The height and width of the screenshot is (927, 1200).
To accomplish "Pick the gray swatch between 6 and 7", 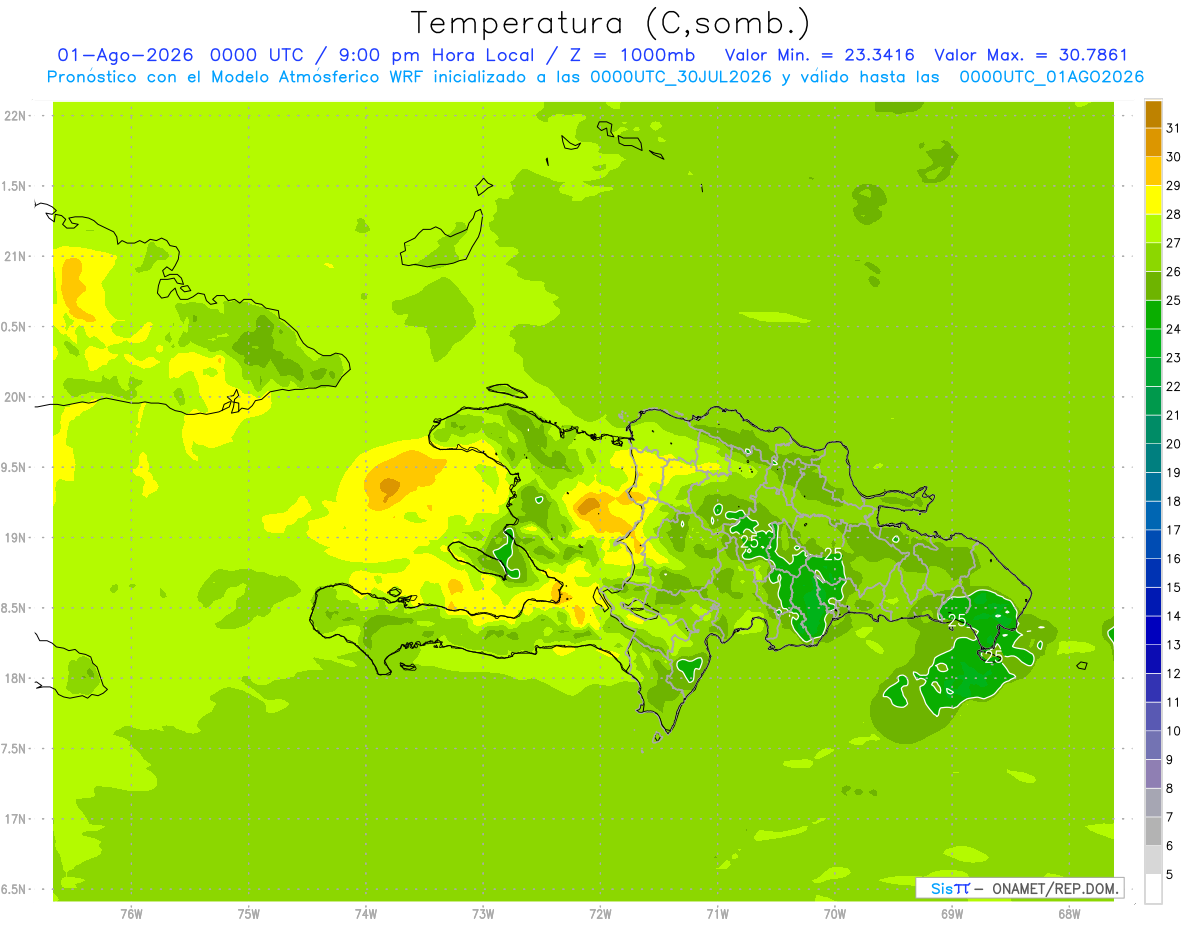I will pyautogui.click(x=1153, y=832).
